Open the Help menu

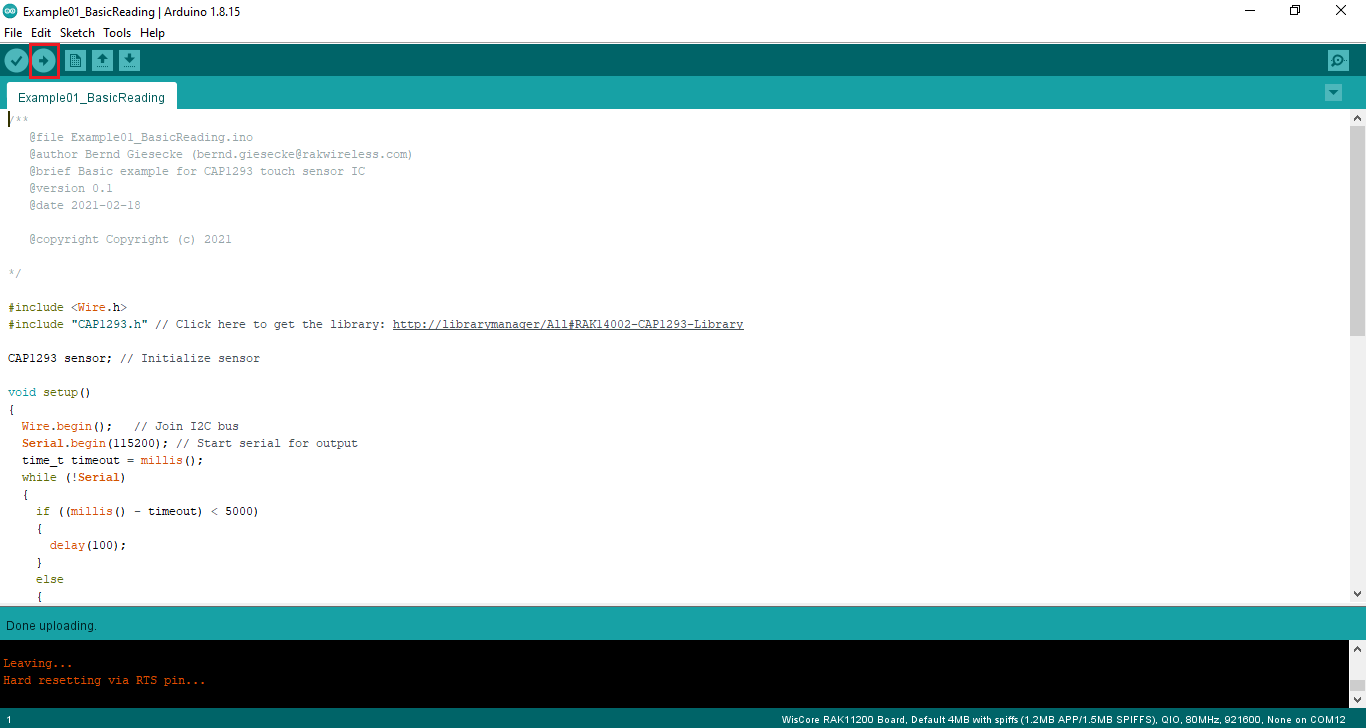click(x=152, y=33)
